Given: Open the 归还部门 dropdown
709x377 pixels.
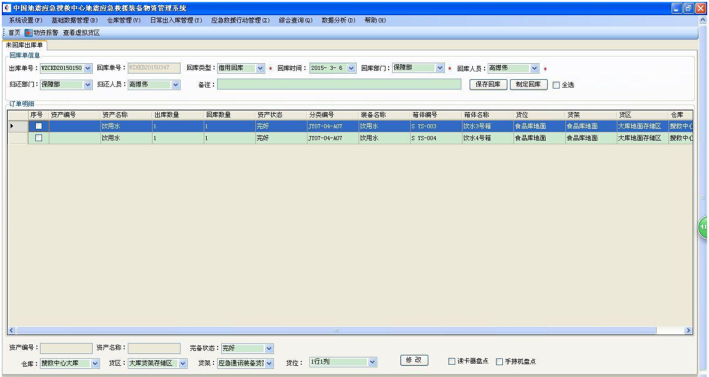Looking at the screenshot, I should [x=88, y=85].
